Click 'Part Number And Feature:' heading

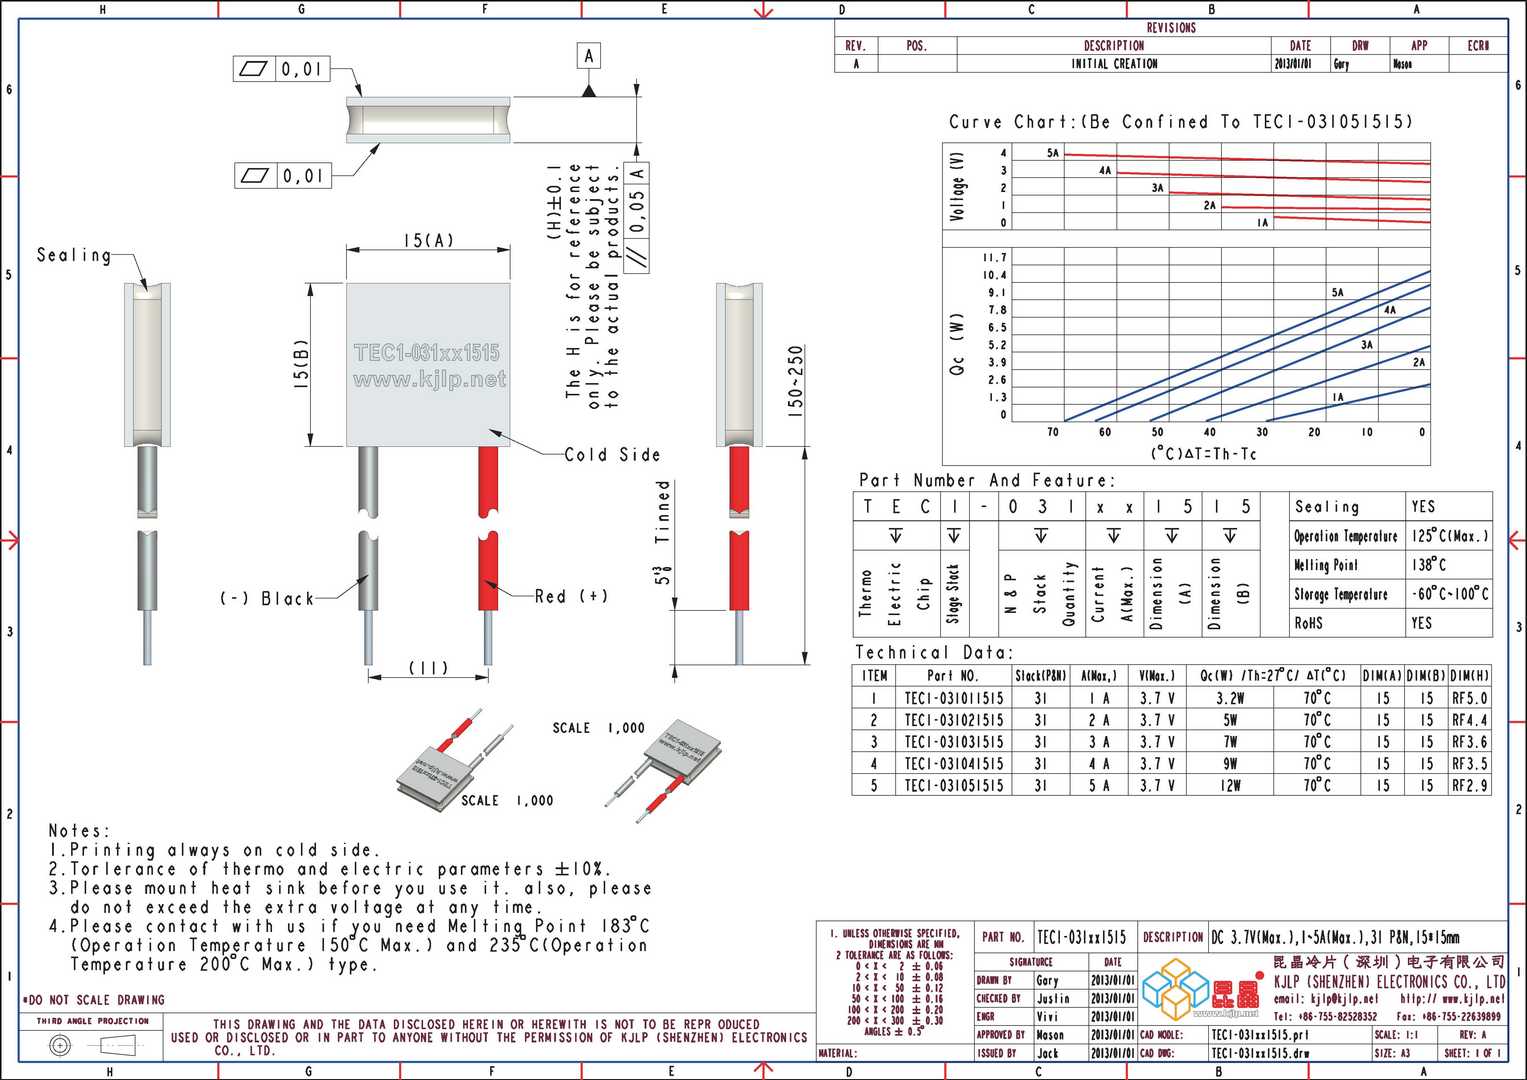coord(986,480)
